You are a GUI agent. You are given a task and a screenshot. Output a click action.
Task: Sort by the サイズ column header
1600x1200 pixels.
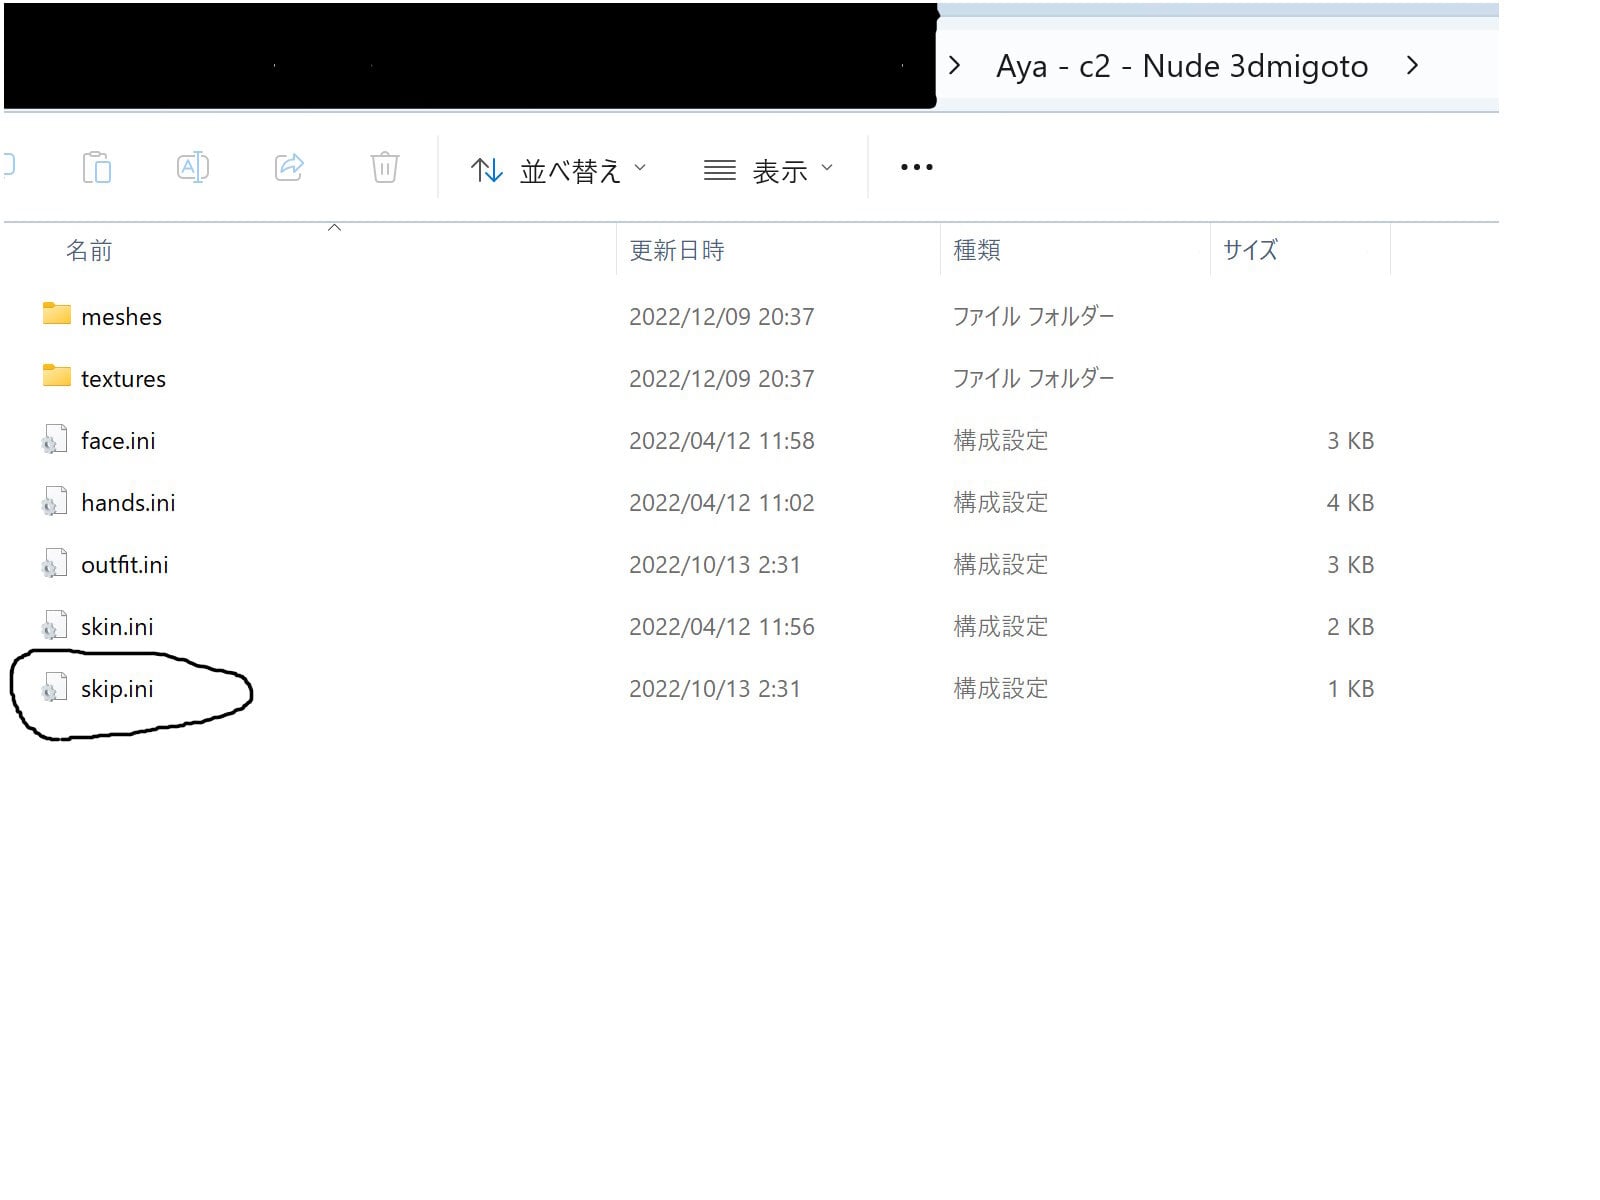click(1251, 250)
